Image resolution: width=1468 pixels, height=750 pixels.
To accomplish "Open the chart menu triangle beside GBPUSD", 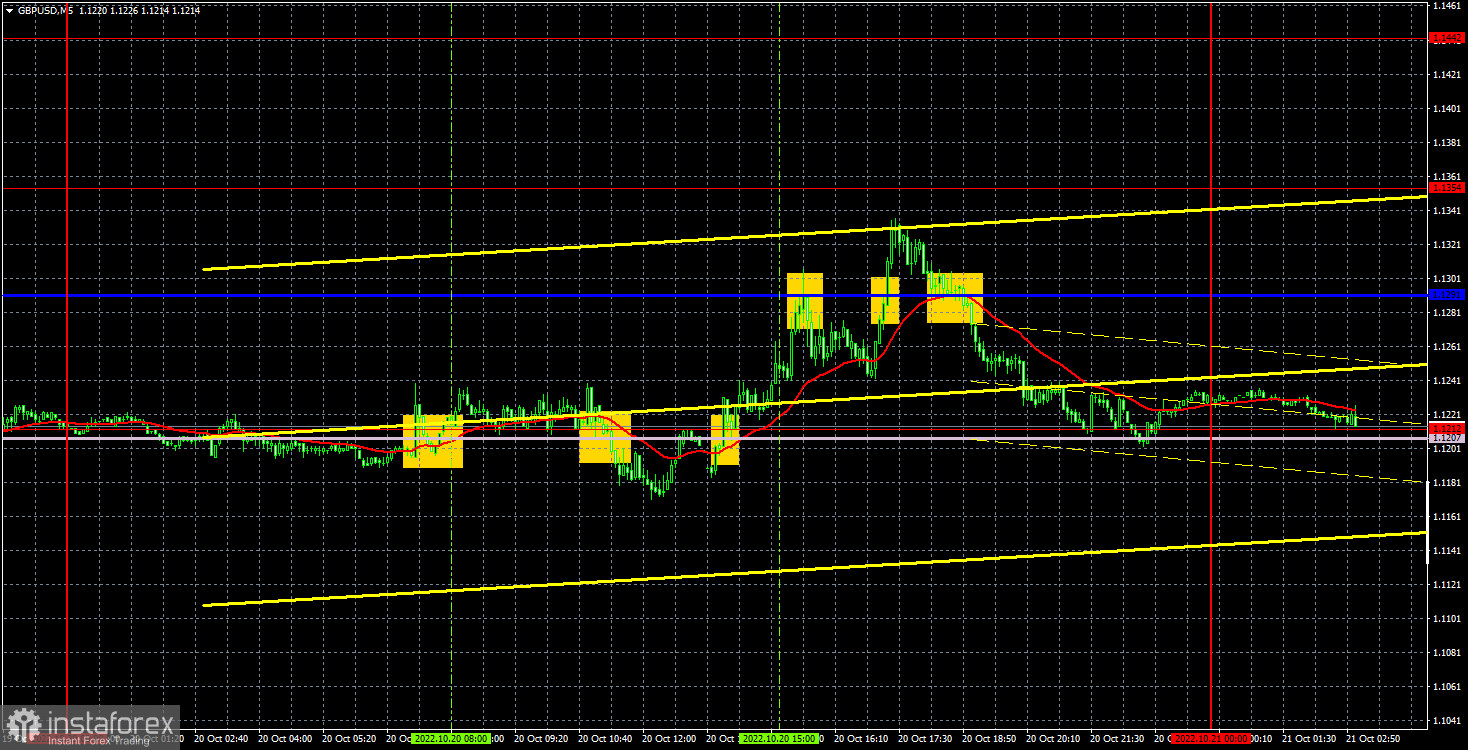I will tap(9, 10).
